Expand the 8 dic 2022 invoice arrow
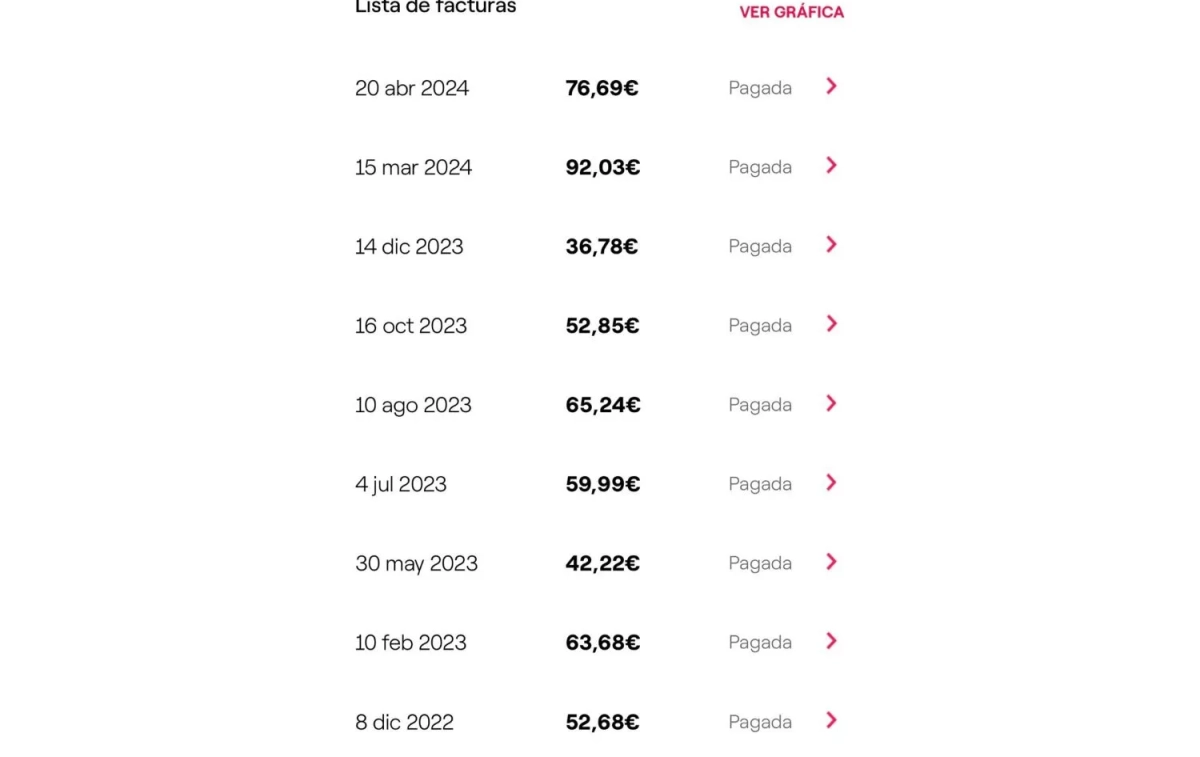1200x757 pixels. (x=831, y=721)
